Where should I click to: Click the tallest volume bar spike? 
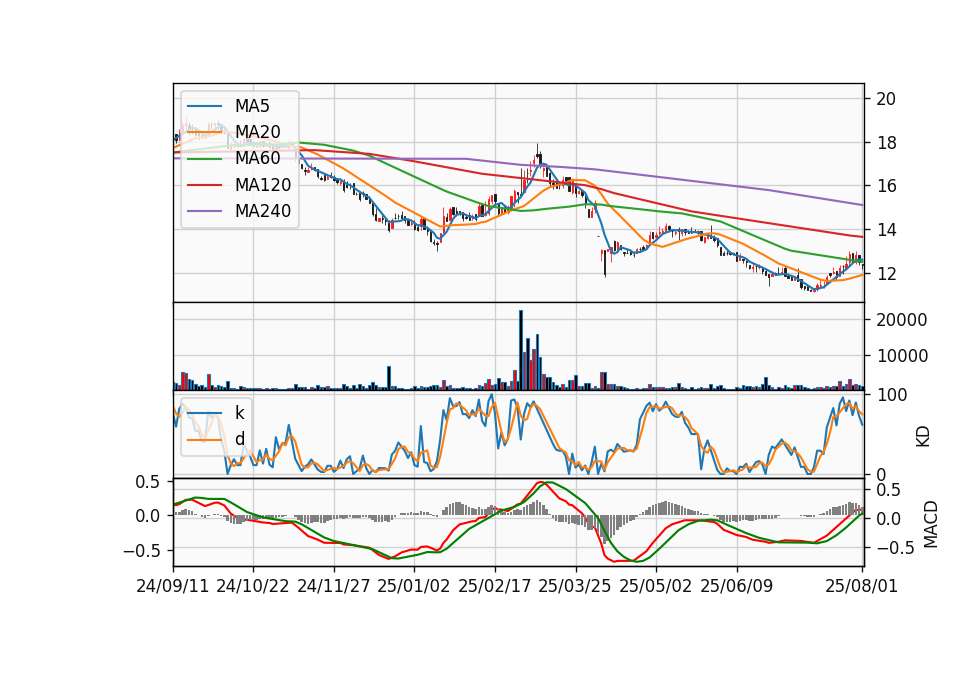coord(521,350)
